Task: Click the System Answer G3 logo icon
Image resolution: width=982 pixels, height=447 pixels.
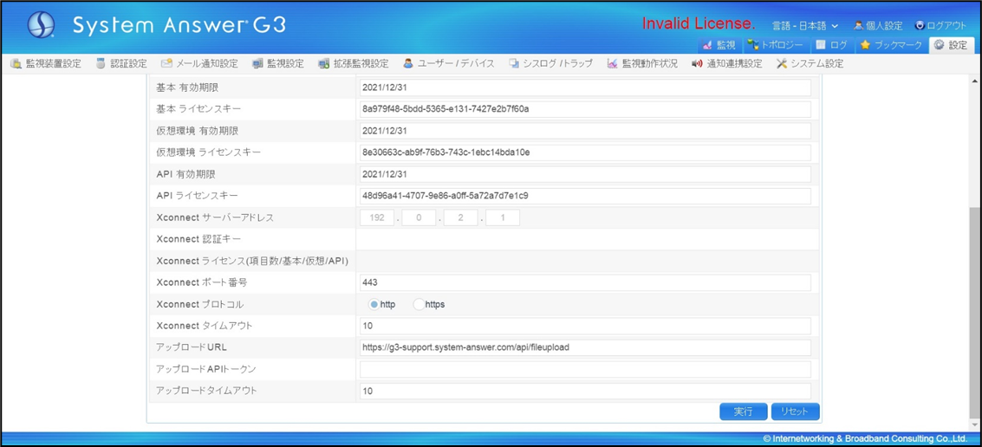Action: point(41,24)
